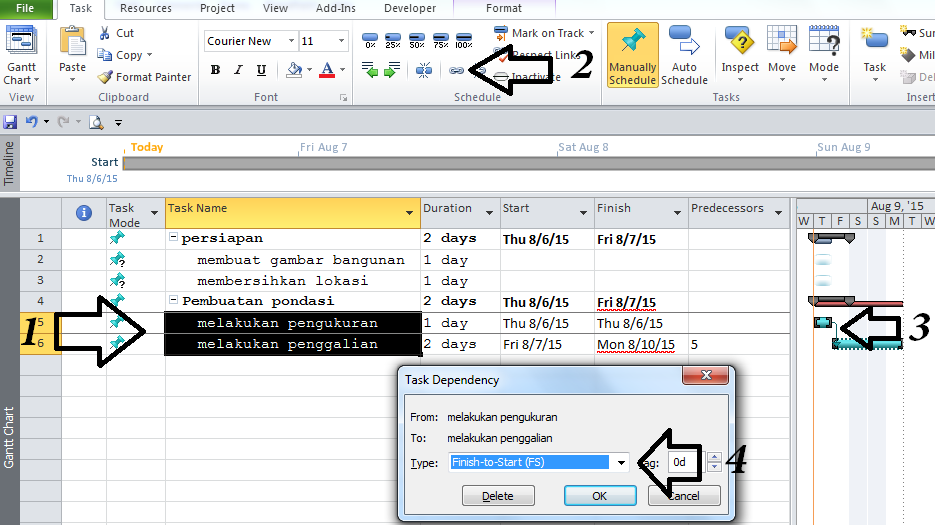The height and width of the screenshot is (525, 935).
Task: Toggle Manually Schedule mode
Action: (x=633, y=55)
